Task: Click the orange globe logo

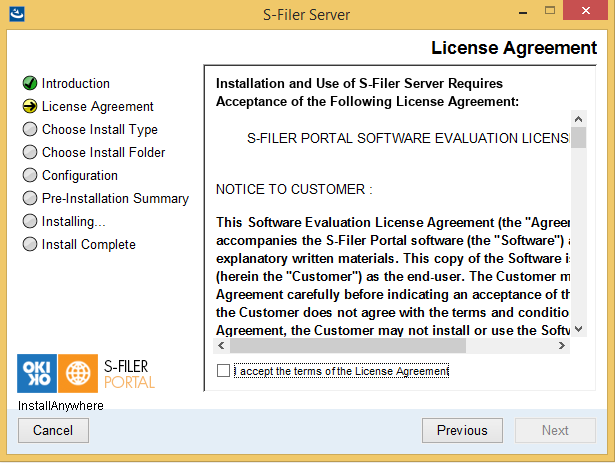Action: pos(78,374)
